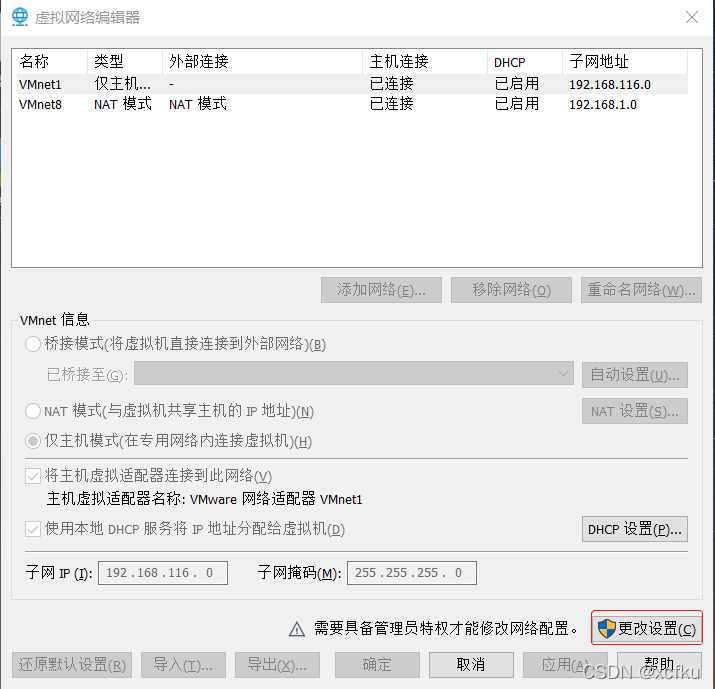This screenshot has height=689, width=715.
Task: Click VMnet8 外部连接 NAT 模式 cell
Action: point(197,104)
